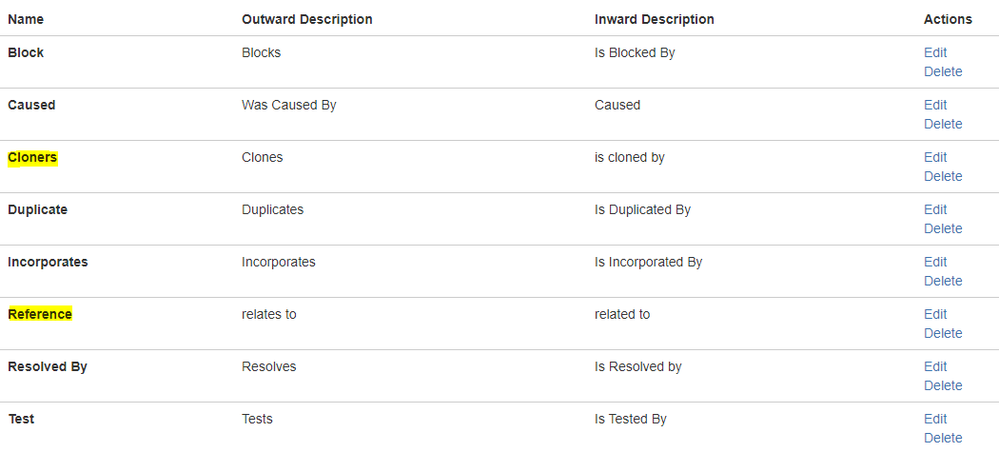The height and width of the screenshot is (453, 999).
Task: Edit the Block link type
Action: [935, 53]
